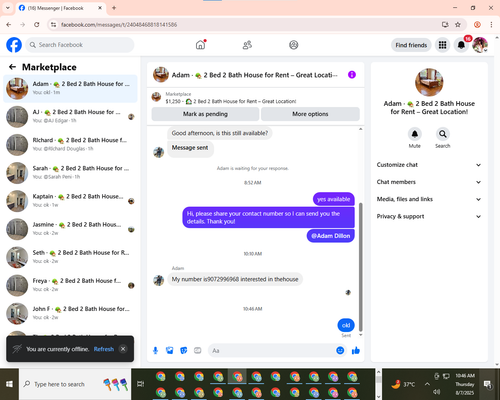This screenshot has width=500, height=400.
Task: Click the browser address bar URL
Action: (119, 25)
